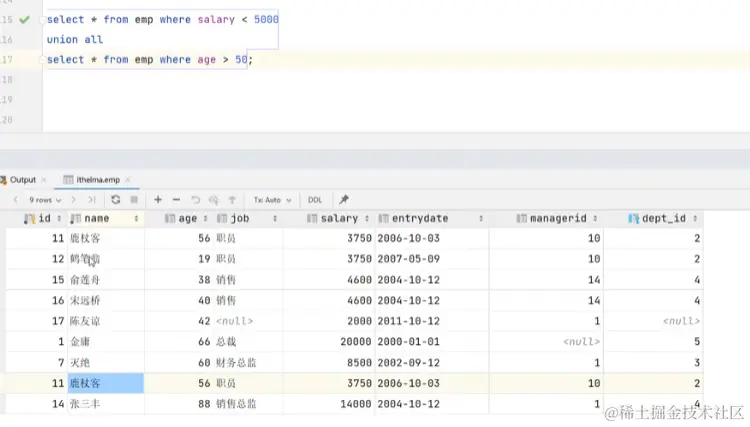This screenshot has height=427, width=750.
Task: Click the managerid column header icon
Action: [x=521, y=219]
